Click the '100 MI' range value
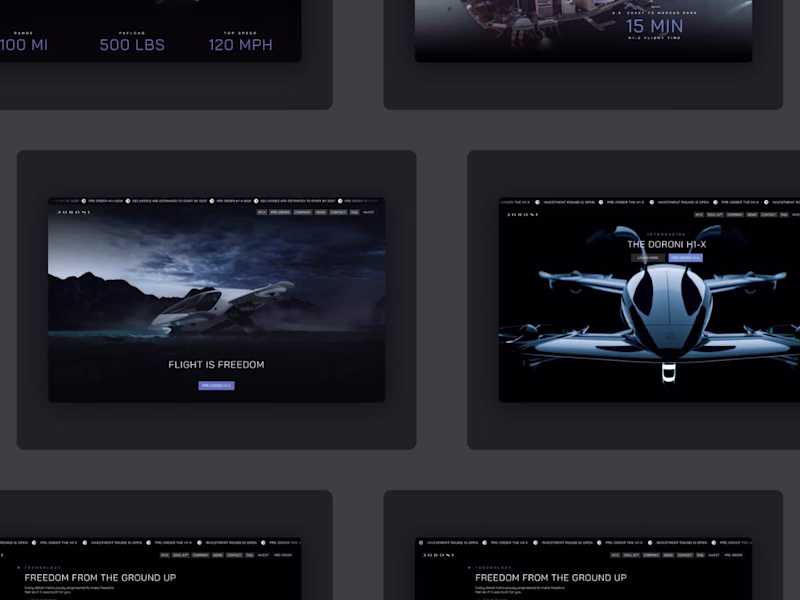This screenshot has height=600, width=800. (x=24, y=45)
